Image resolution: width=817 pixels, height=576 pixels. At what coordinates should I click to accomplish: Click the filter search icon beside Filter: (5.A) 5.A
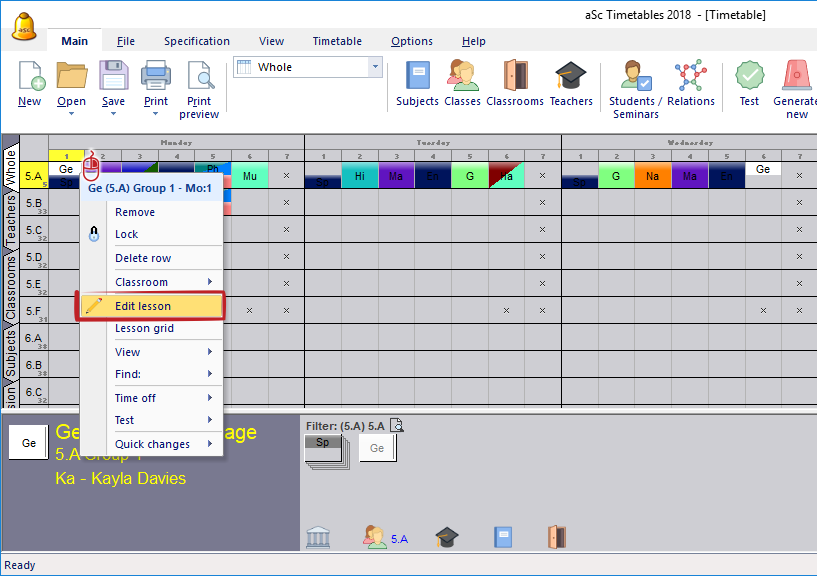397,425
